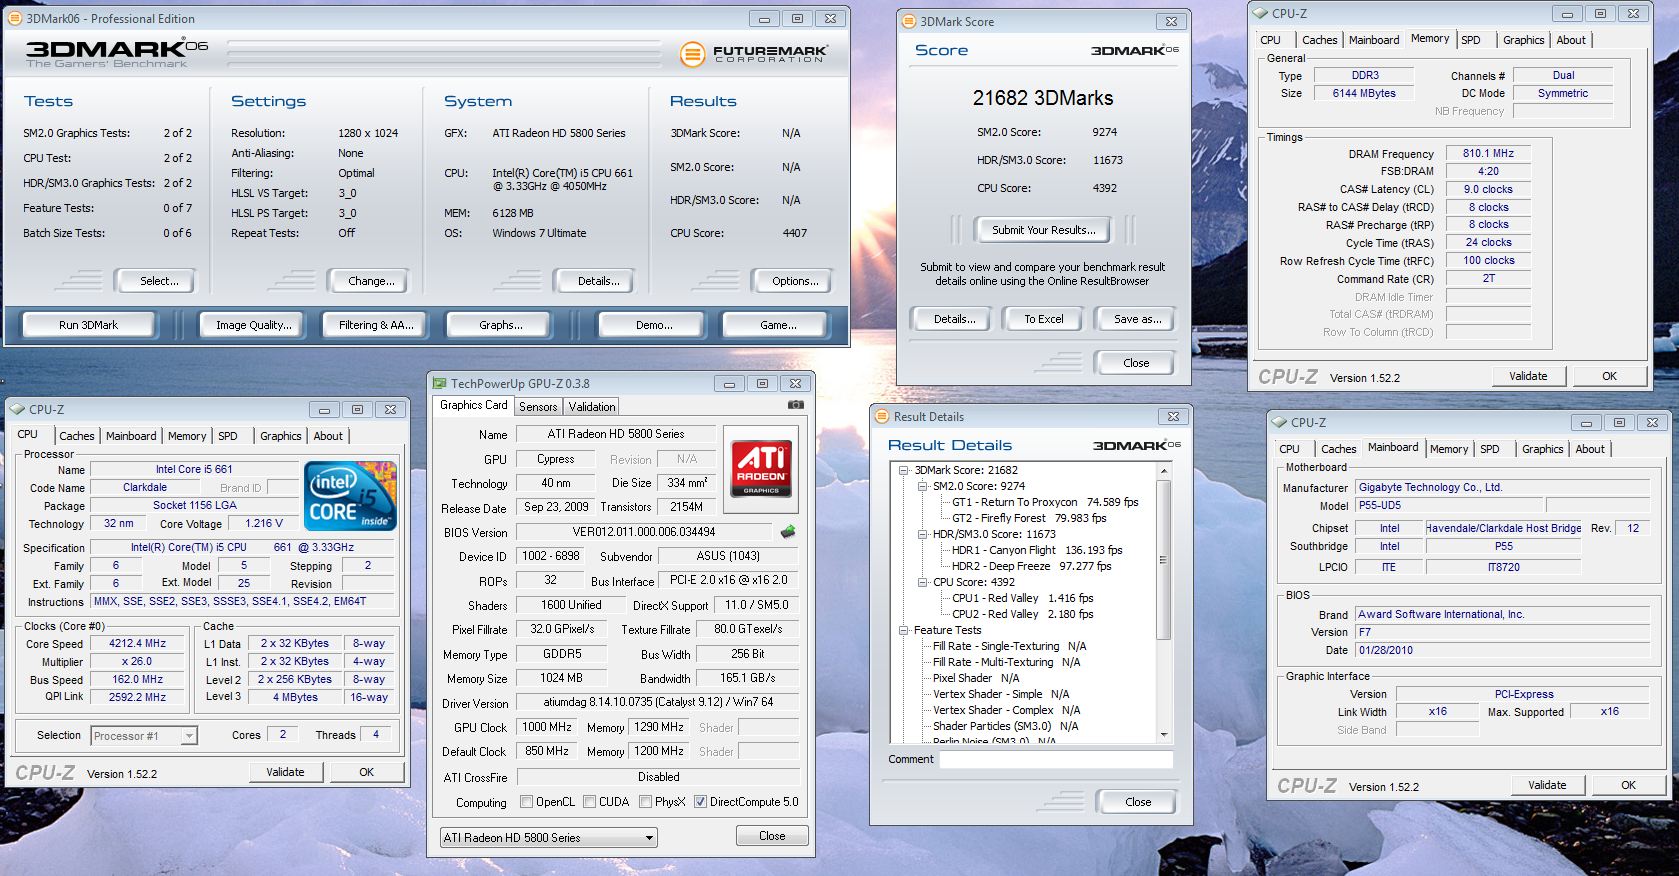Click OK in the CPU-Z window on the Mainboard tab

click(x=1628, y=785)
